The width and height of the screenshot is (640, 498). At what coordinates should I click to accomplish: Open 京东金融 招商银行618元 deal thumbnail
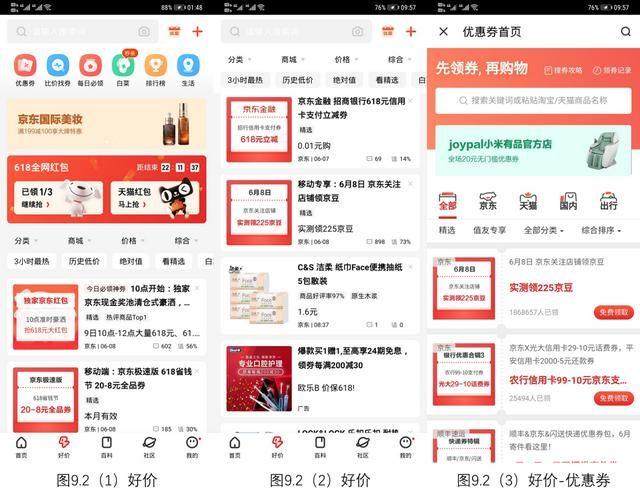coord(259,129)
